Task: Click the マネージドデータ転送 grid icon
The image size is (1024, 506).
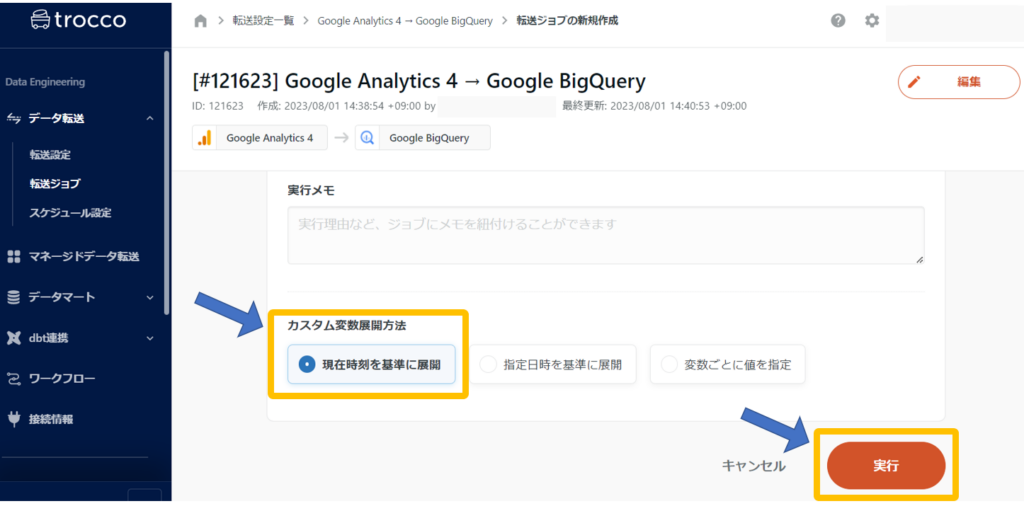Action: (14, 257)
